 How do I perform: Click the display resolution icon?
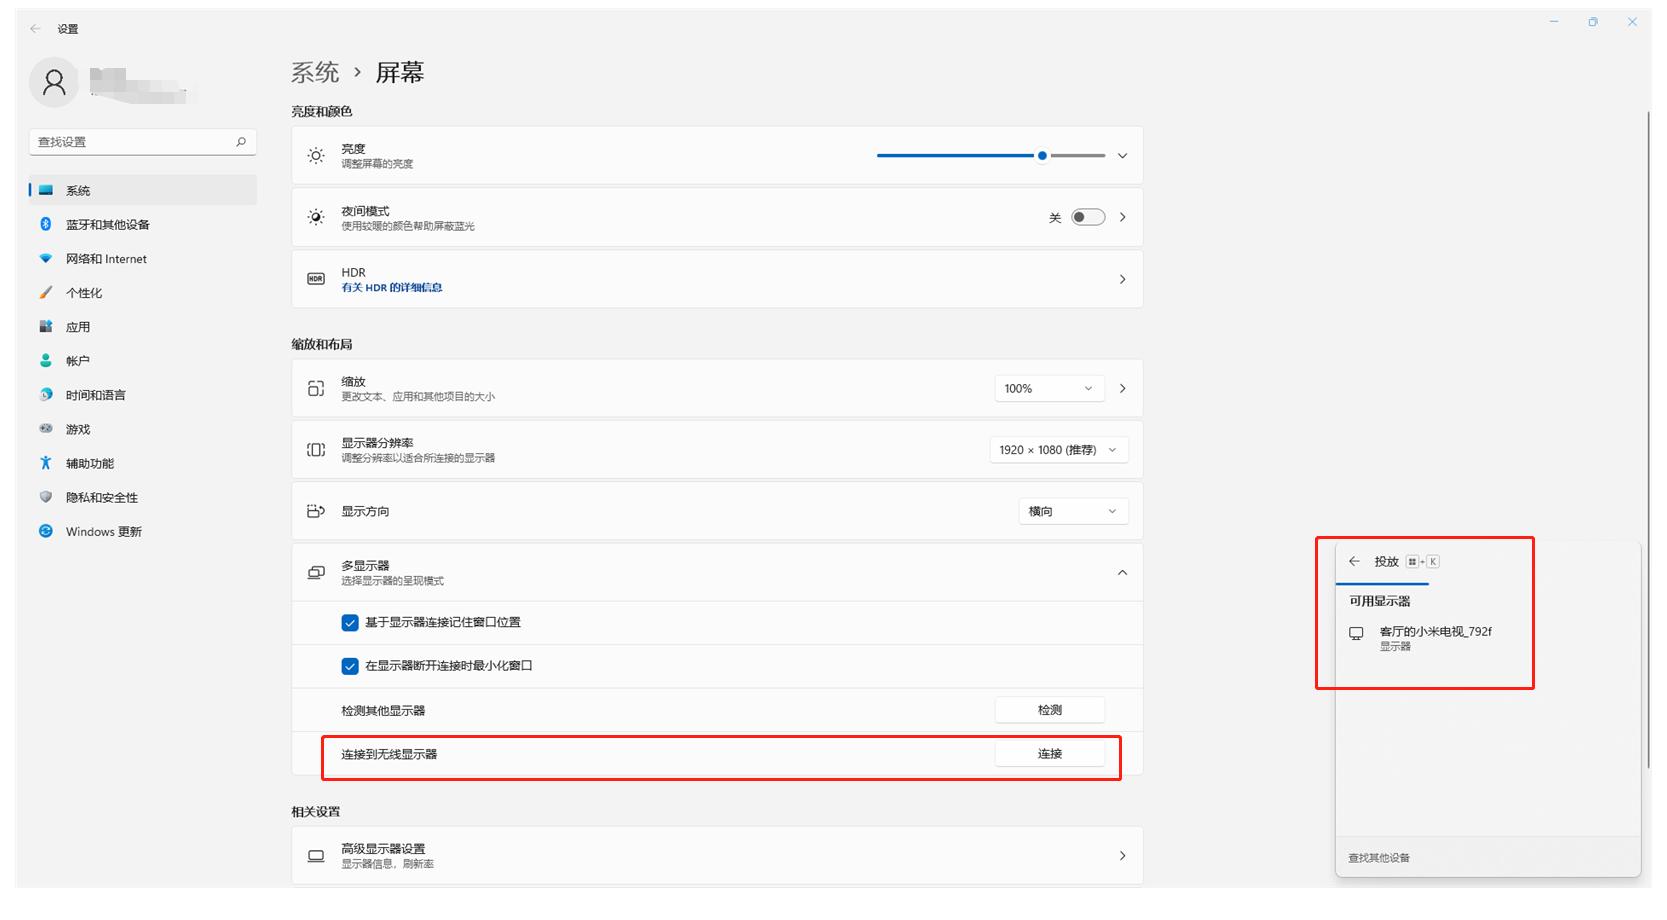coord(315,449)
